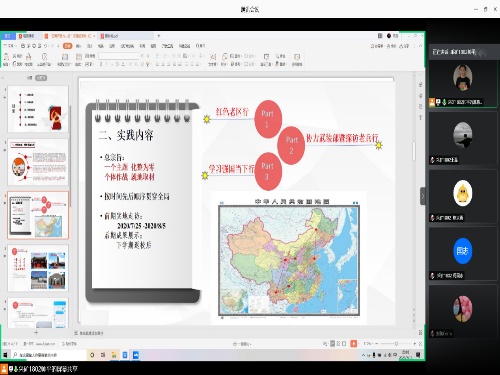The height and width of the screenshot is (375, 500).
Task: Switch to the third document tab
Action: pos(112,36)
